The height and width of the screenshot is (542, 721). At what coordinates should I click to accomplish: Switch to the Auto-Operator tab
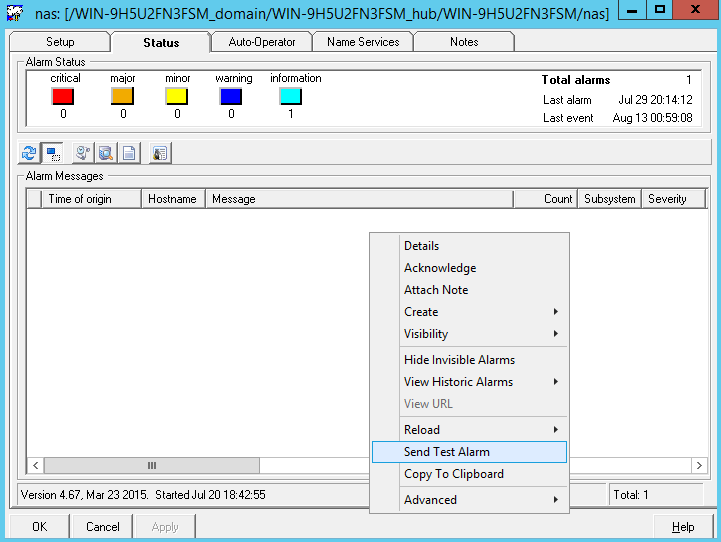tap(262, 42)
